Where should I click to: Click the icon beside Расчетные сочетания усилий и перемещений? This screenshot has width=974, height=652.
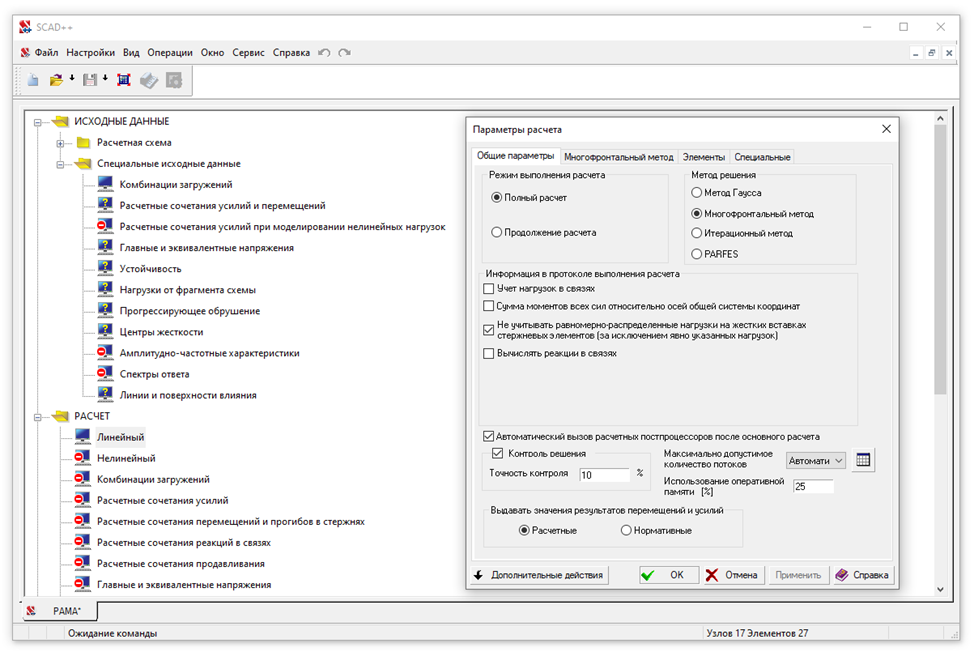point(105,205)
